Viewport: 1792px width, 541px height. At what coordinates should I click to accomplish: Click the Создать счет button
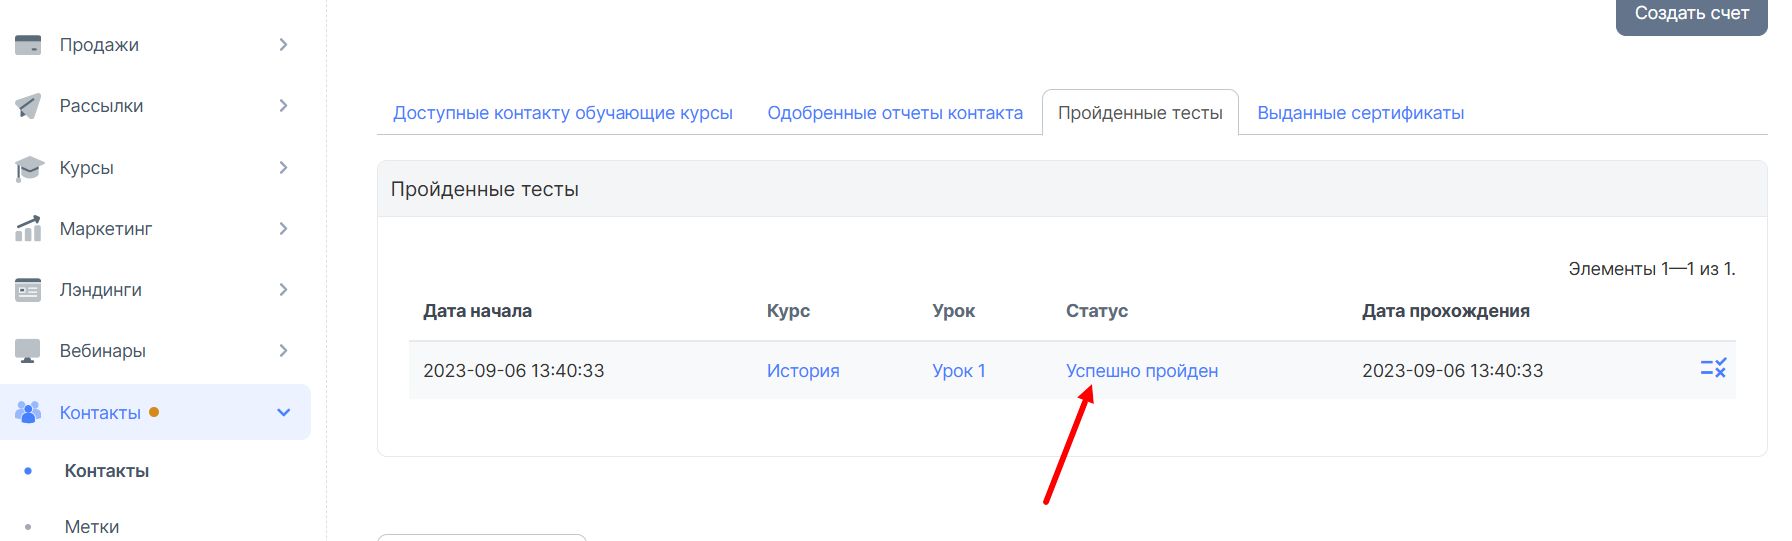pos(1692,15)
